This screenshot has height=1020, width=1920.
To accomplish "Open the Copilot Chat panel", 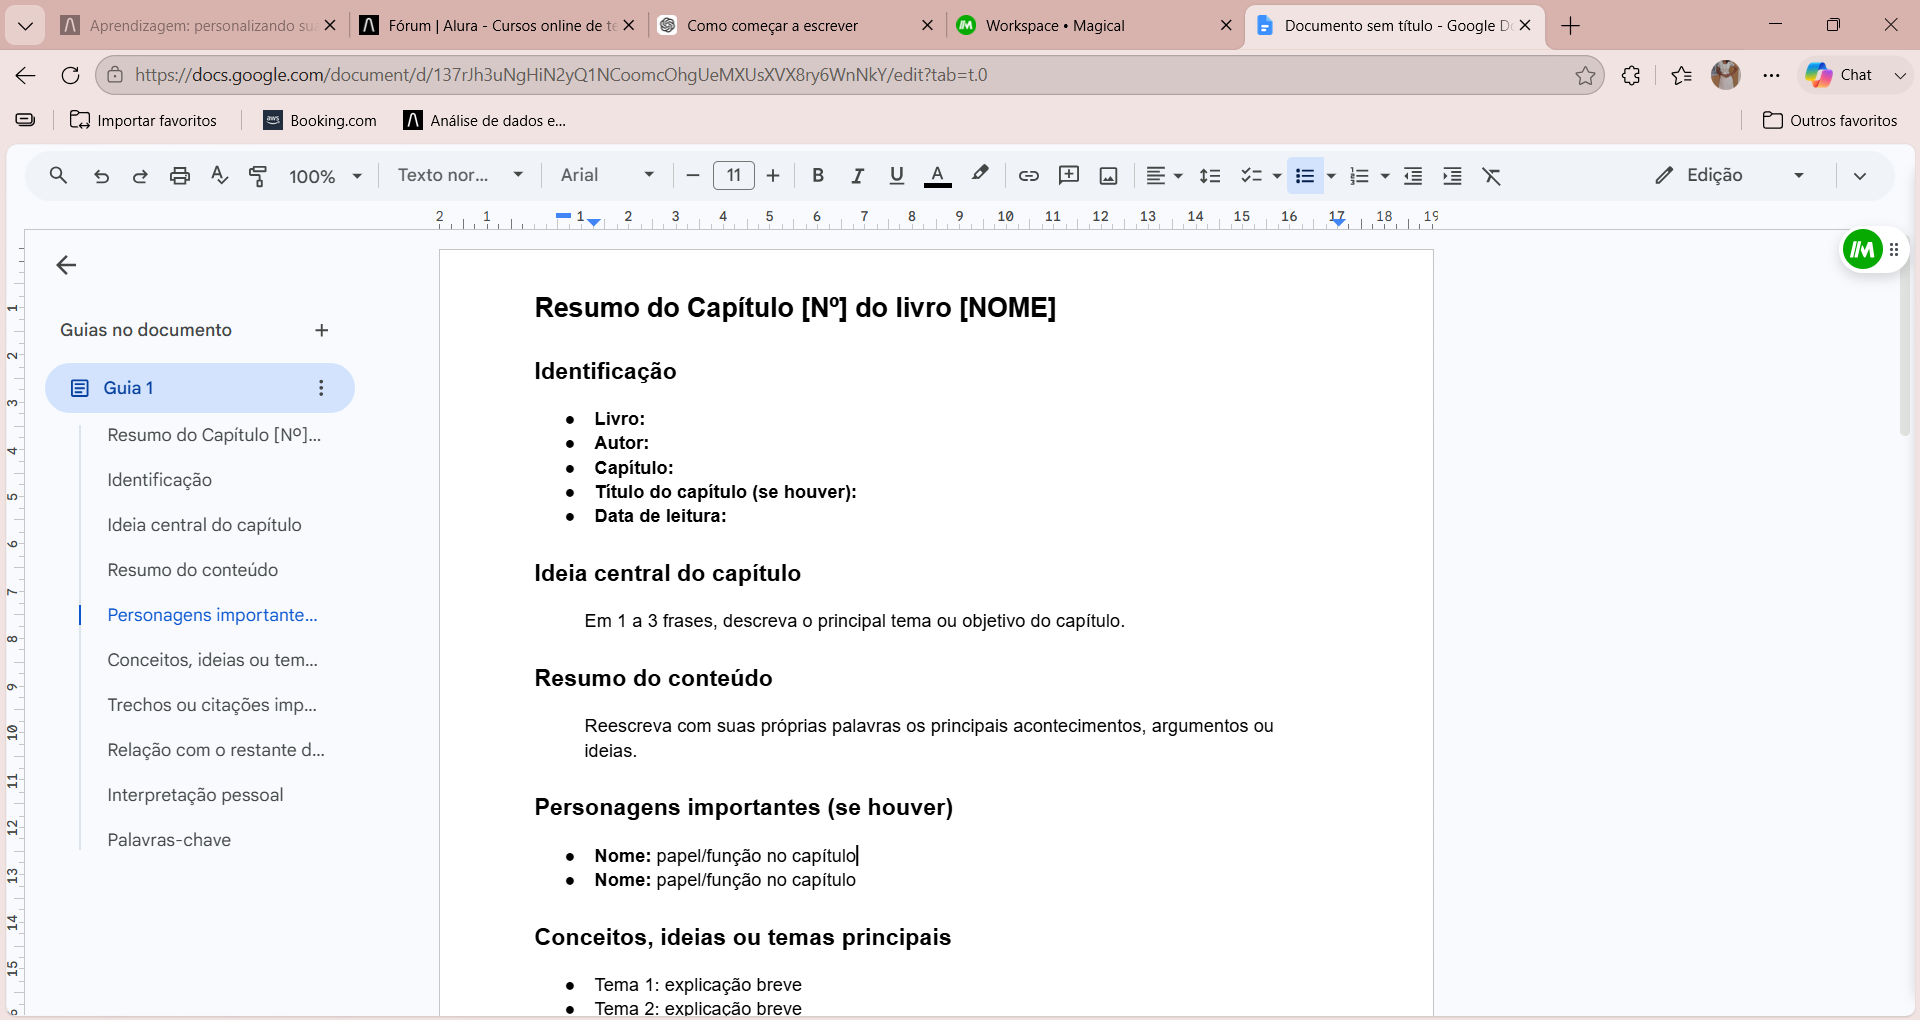I will 1840,75.
